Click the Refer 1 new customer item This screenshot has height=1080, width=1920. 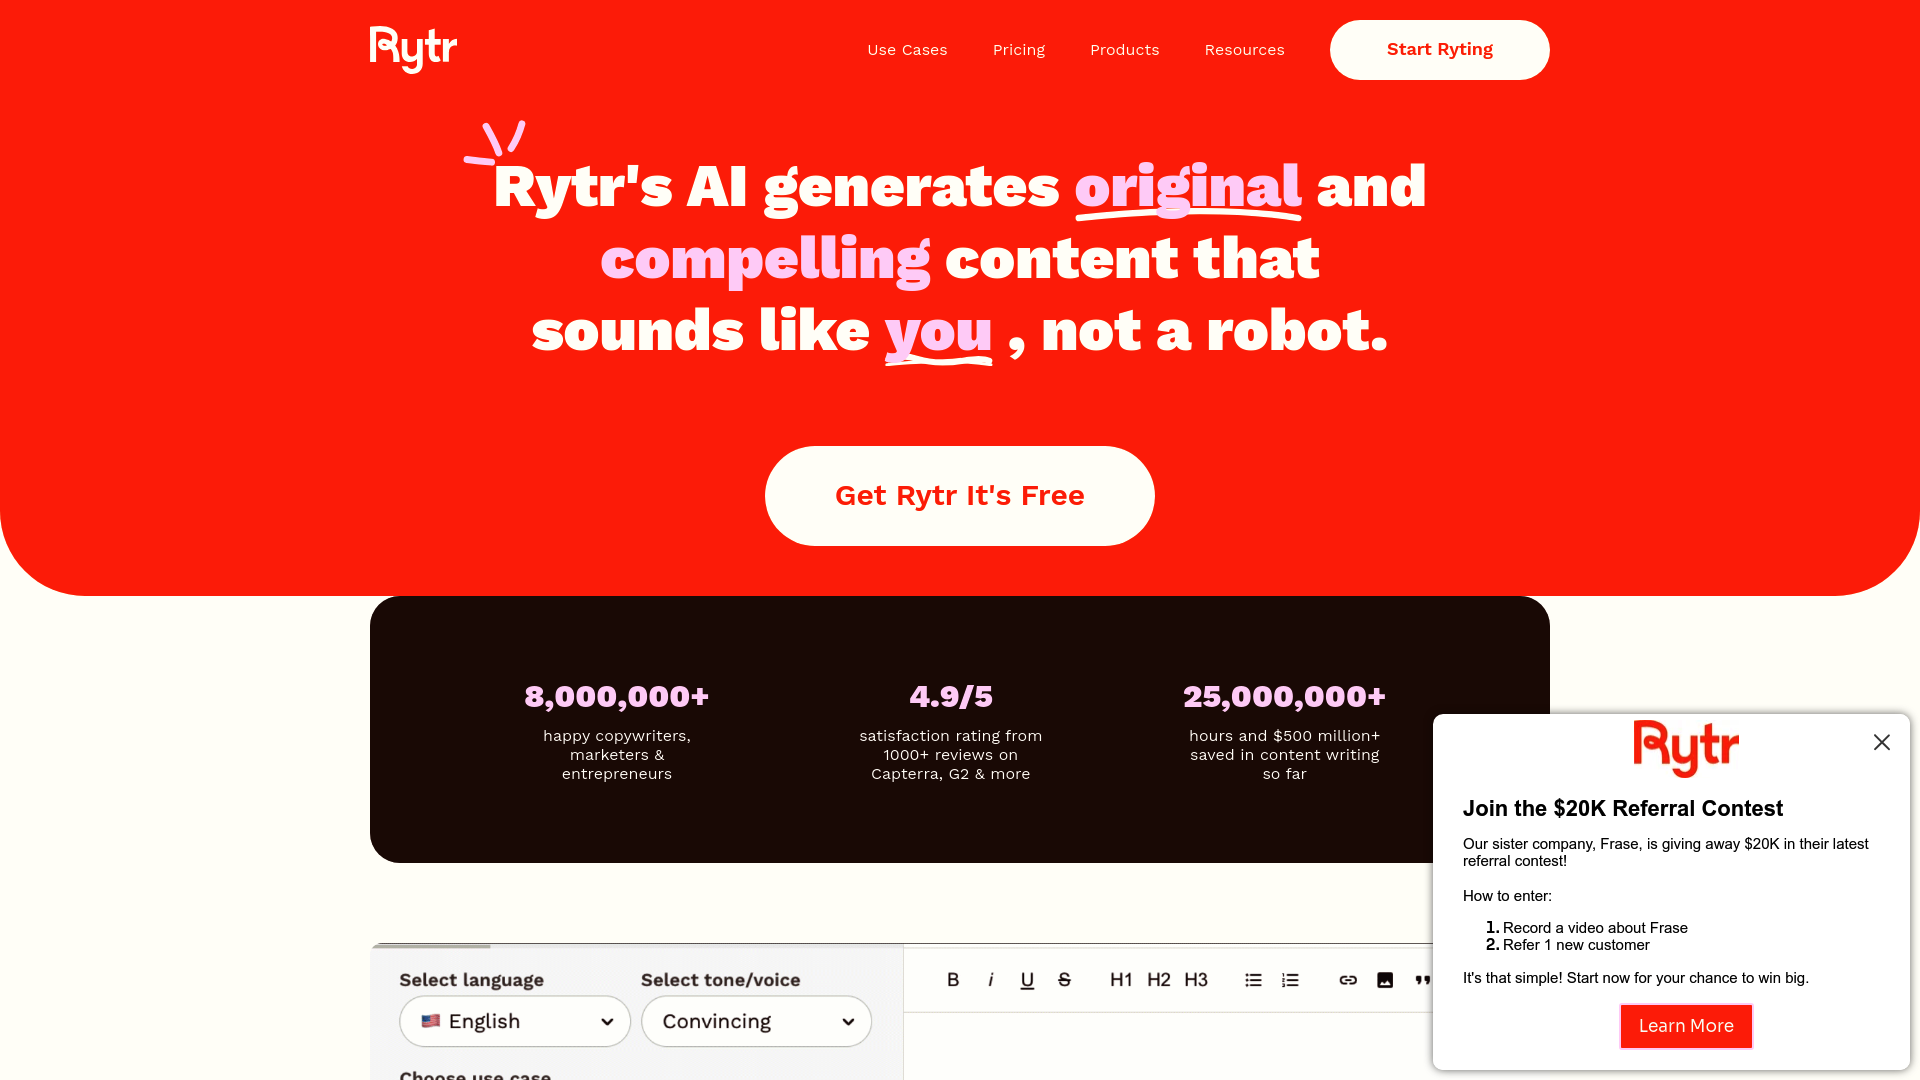point(1576,945)
